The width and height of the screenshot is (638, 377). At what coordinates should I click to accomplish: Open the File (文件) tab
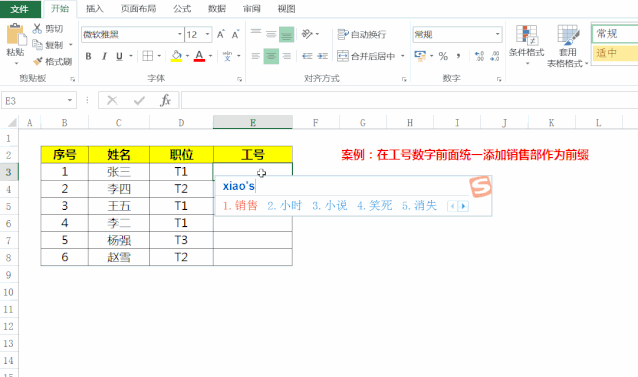(x=20, y=9)
